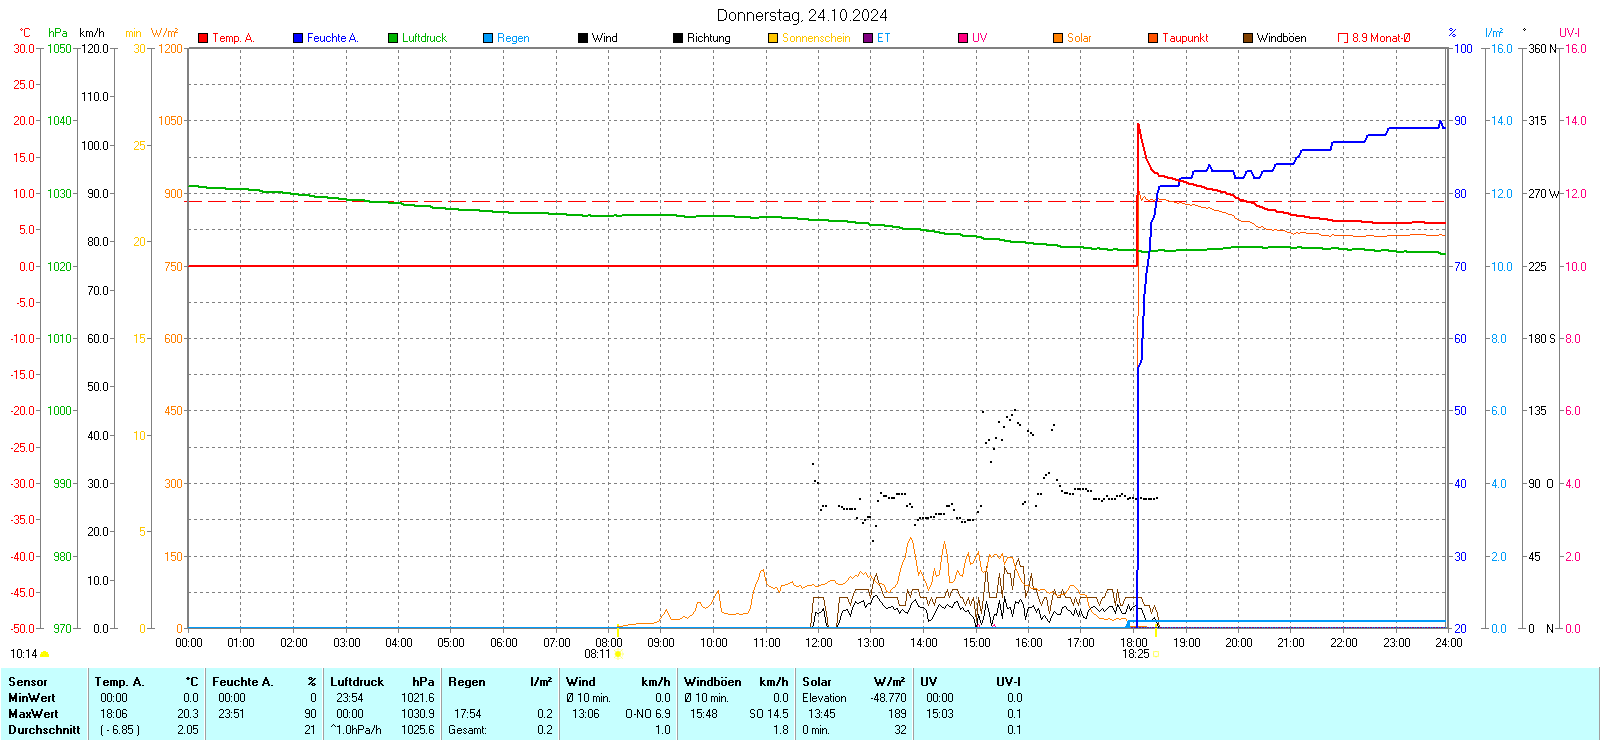
Task: Toggle the 8.9 Monat-Ø empty box
Action: [1343, 38]
